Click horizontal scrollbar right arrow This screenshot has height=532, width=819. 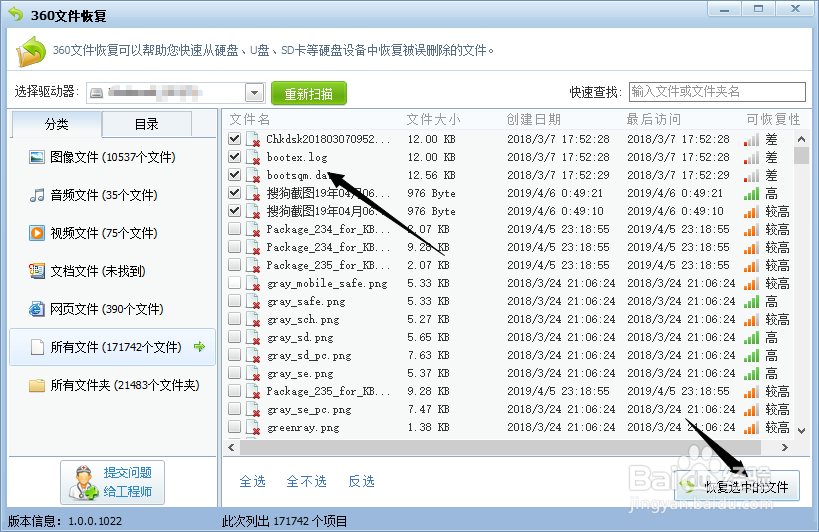[785, 447]
